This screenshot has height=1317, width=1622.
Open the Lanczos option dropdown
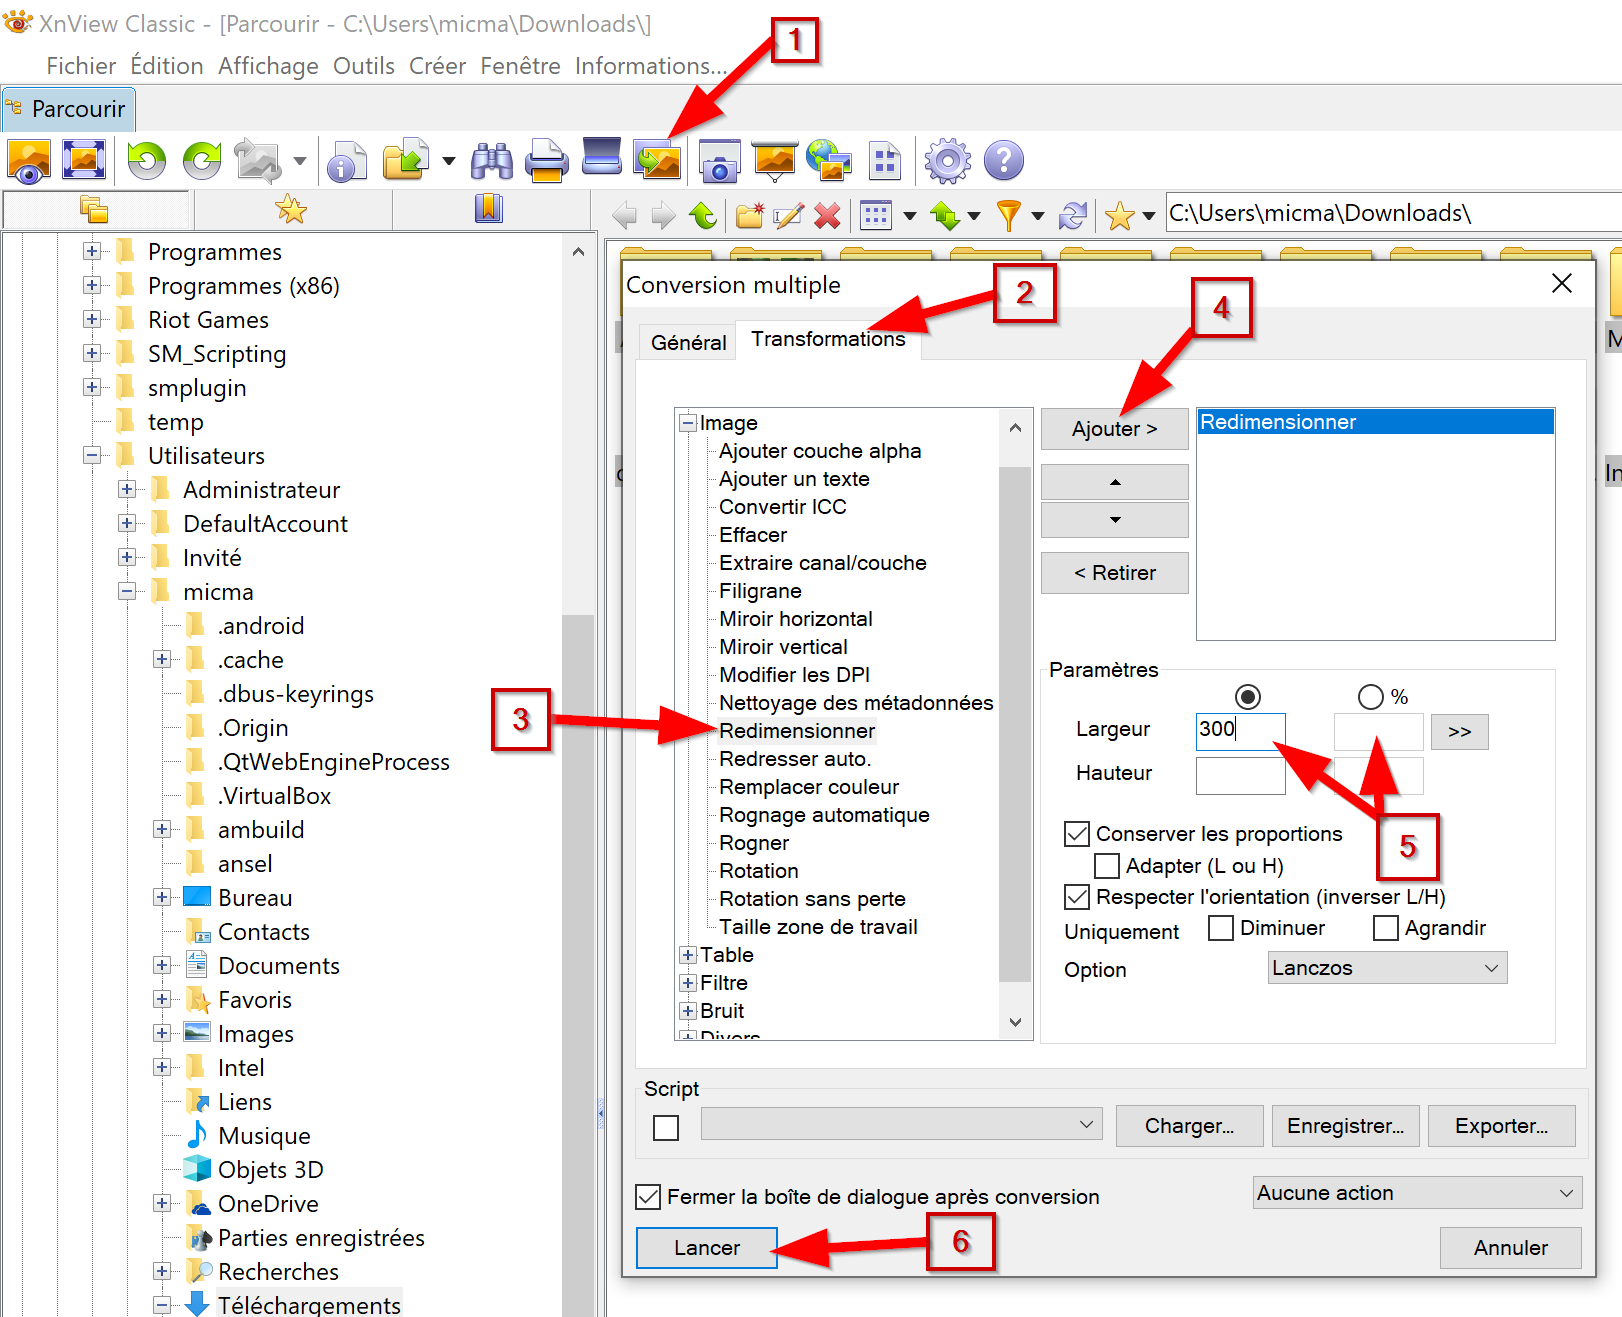tap(1386, 968)
